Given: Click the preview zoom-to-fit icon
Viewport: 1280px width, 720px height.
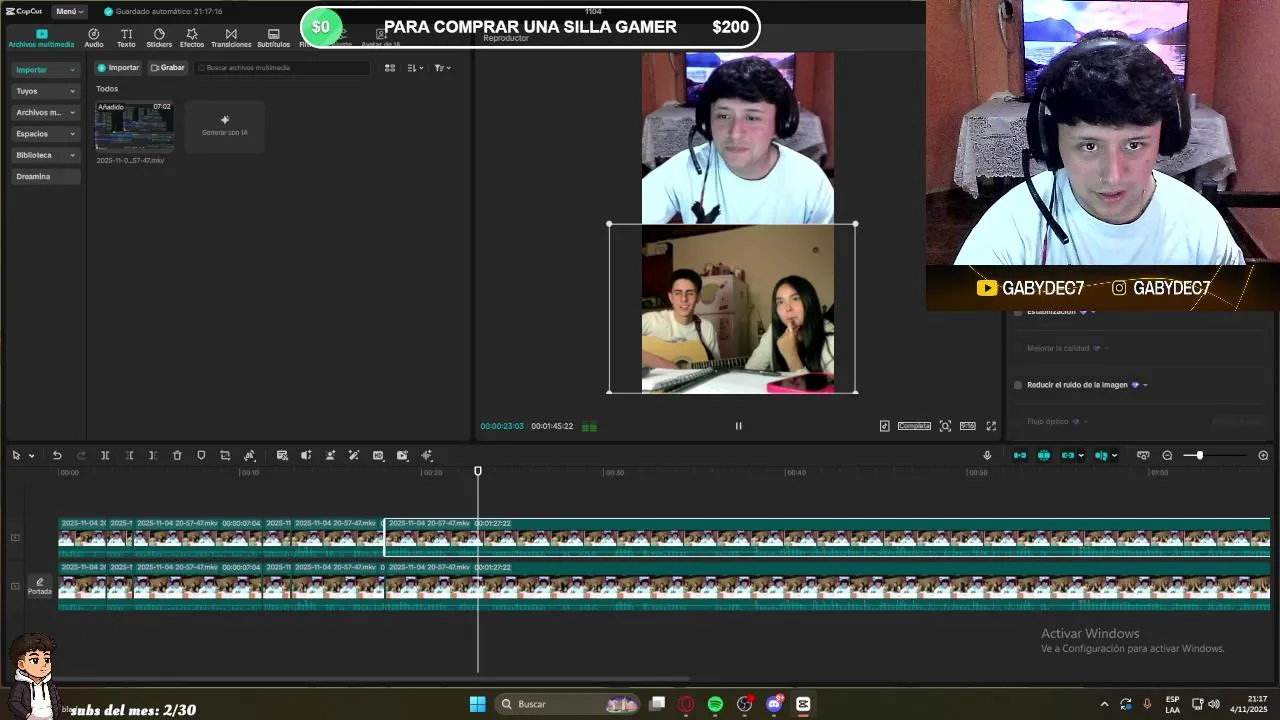Looking at the screenshot, I should (945, 426).
